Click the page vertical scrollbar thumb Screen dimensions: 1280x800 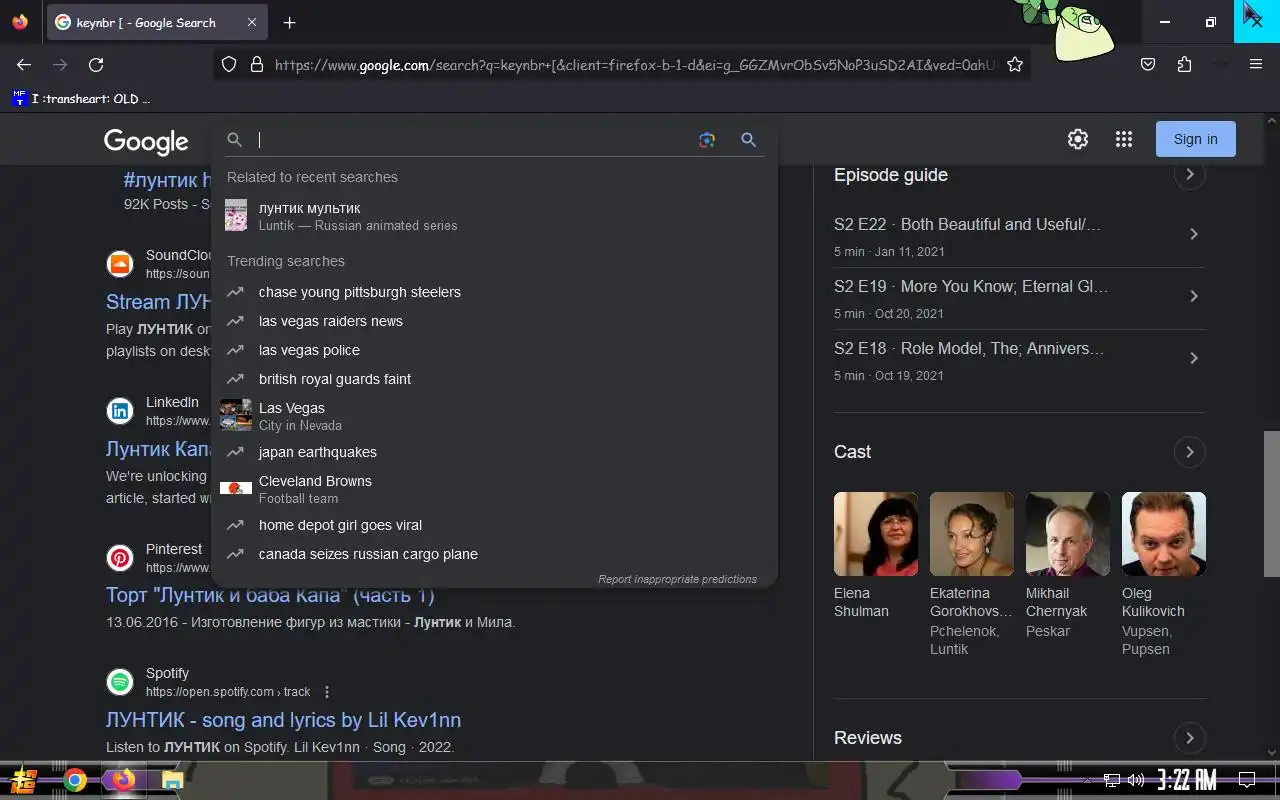point(1271,504)
